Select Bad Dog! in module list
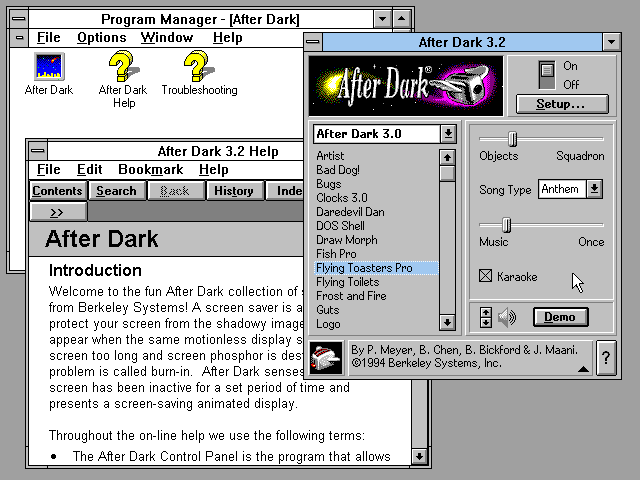Viewport: 640px width, 480px height. point(376,170)
